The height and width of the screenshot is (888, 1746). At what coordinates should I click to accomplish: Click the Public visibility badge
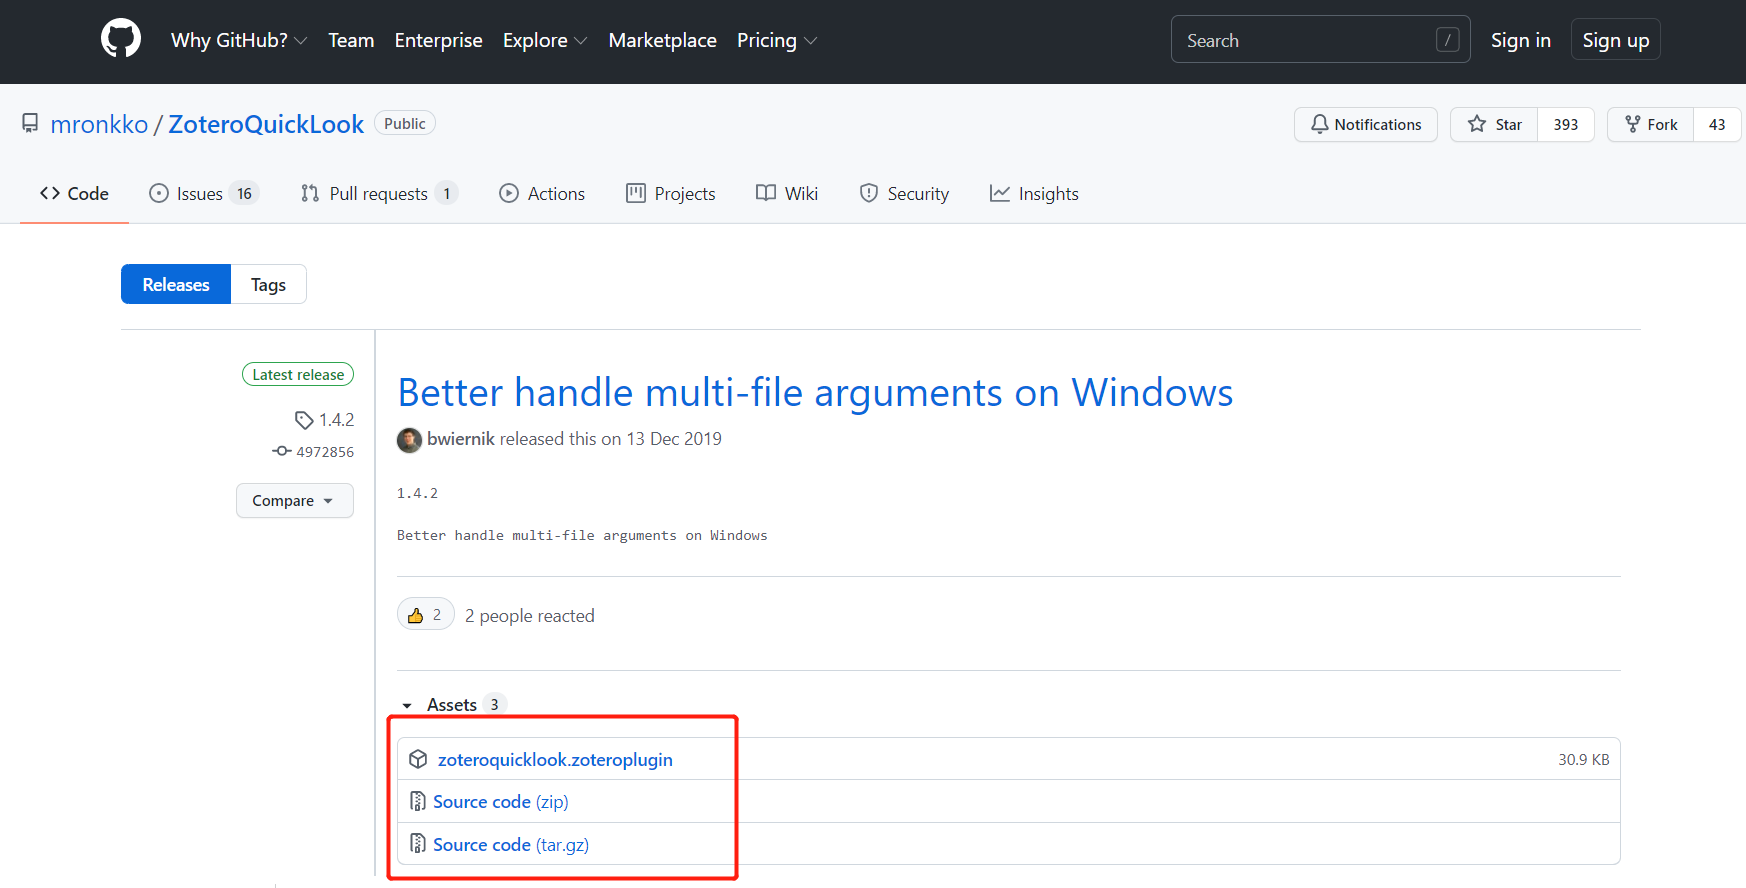click(405, 123)
